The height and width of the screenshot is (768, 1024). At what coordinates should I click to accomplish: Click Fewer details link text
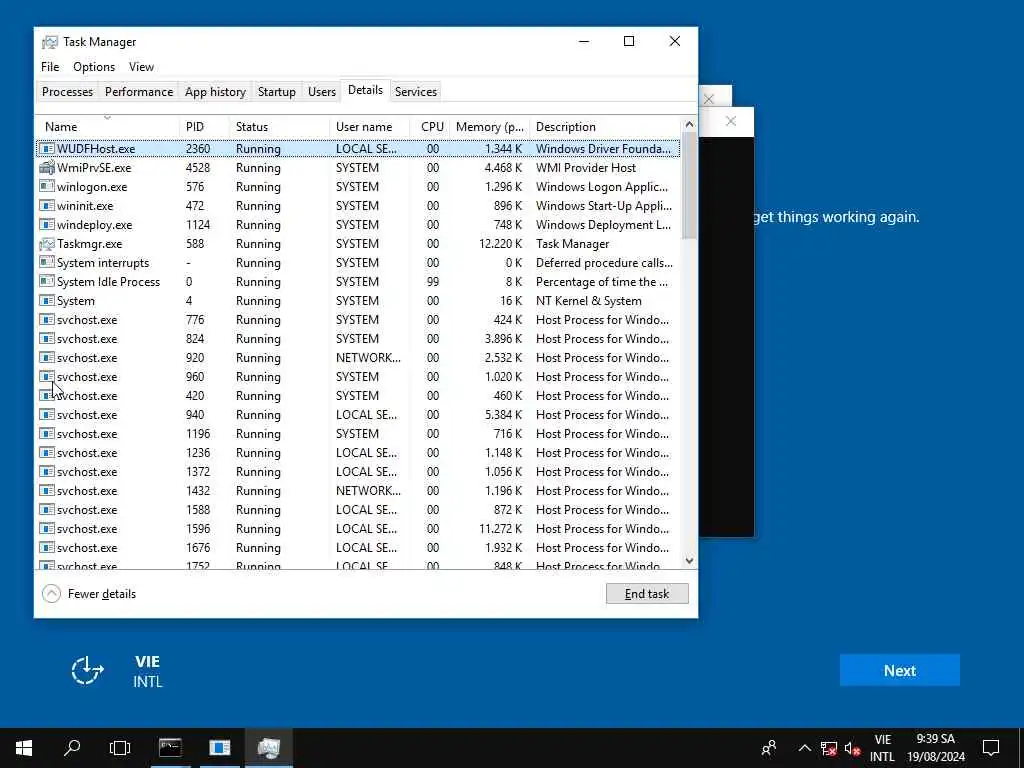click(102, 594)
